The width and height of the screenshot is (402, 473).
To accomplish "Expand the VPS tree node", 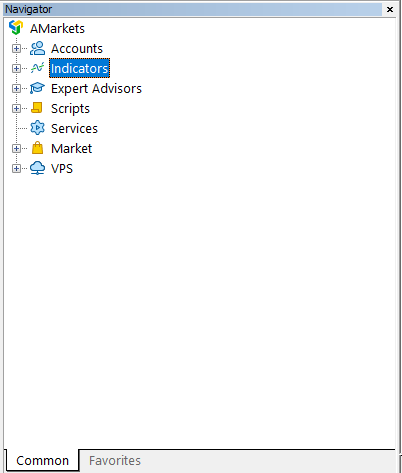I will click(x=16, y=169).
